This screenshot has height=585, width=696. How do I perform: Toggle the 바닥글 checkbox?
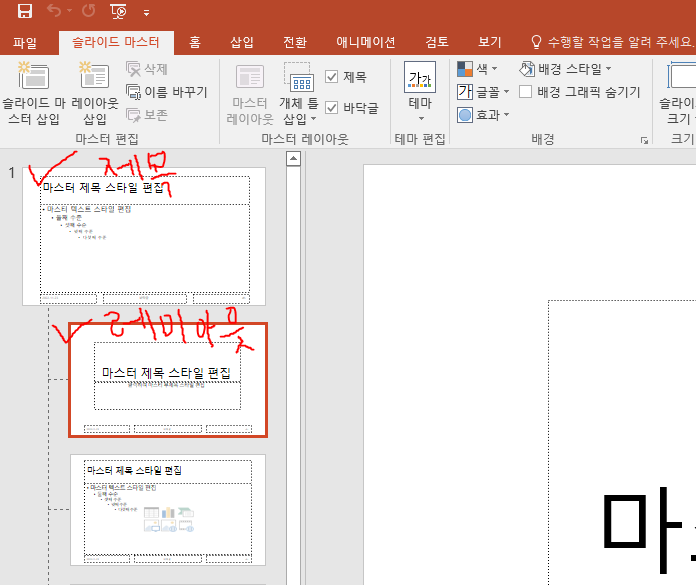pos(332,107)
